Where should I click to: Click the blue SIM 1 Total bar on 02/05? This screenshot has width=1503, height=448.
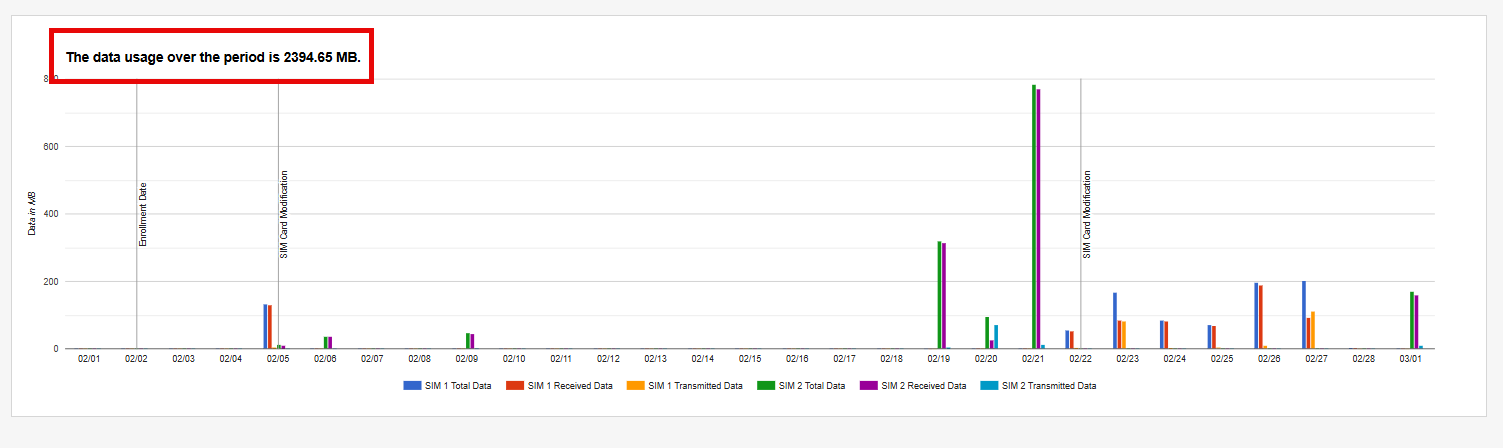tap(265, 326)
